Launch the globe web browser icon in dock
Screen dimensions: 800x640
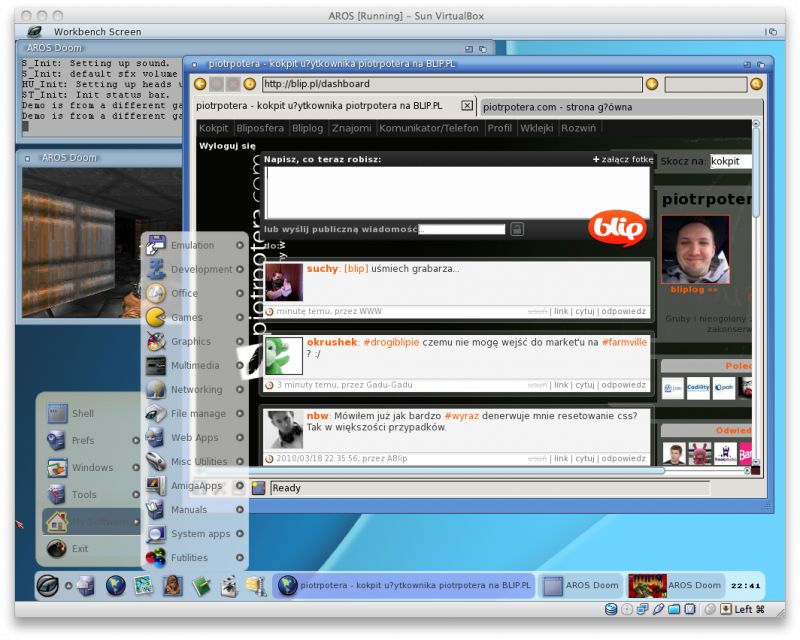pyautogui.click(x=116, y=585)
